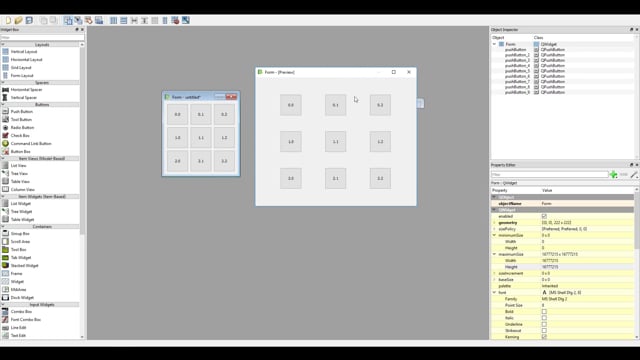
Task: Pick Combo Box in Widget Box
Action: pyautogui.click(x=21, y=311)
